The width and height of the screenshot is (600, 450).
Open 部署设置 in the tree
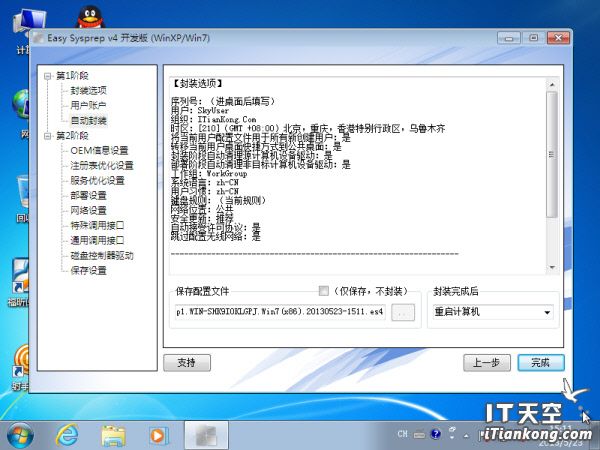pyautogui.click(x=88, y=196)
